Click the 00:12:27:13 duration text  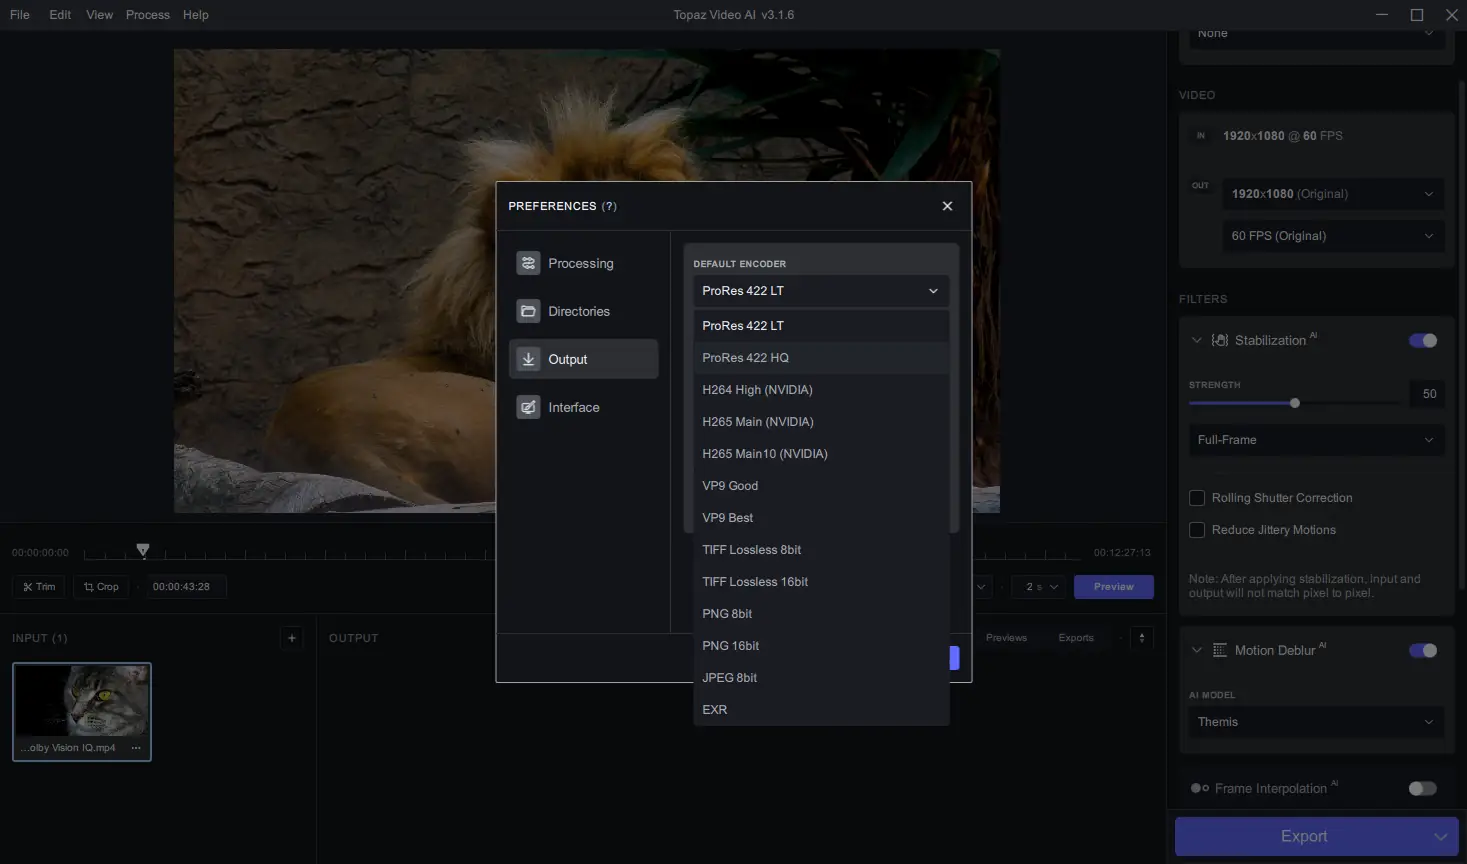[1122, 553]
